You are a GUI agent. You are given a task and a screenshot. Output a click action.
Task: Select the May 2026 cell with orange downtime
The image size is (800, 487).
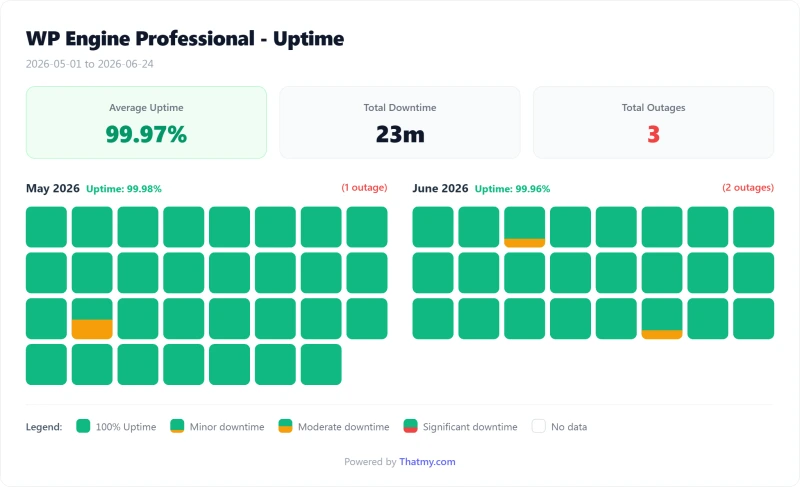92,319
